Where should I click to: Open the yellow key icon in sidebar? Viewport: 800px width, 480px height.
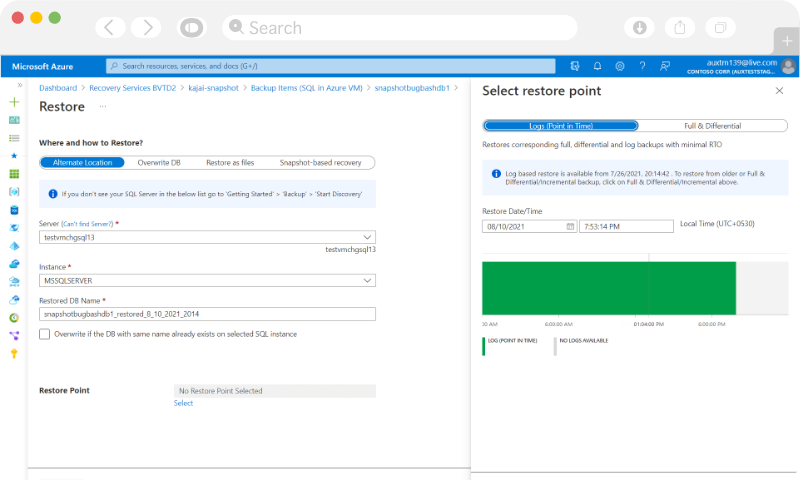[14, 353]
